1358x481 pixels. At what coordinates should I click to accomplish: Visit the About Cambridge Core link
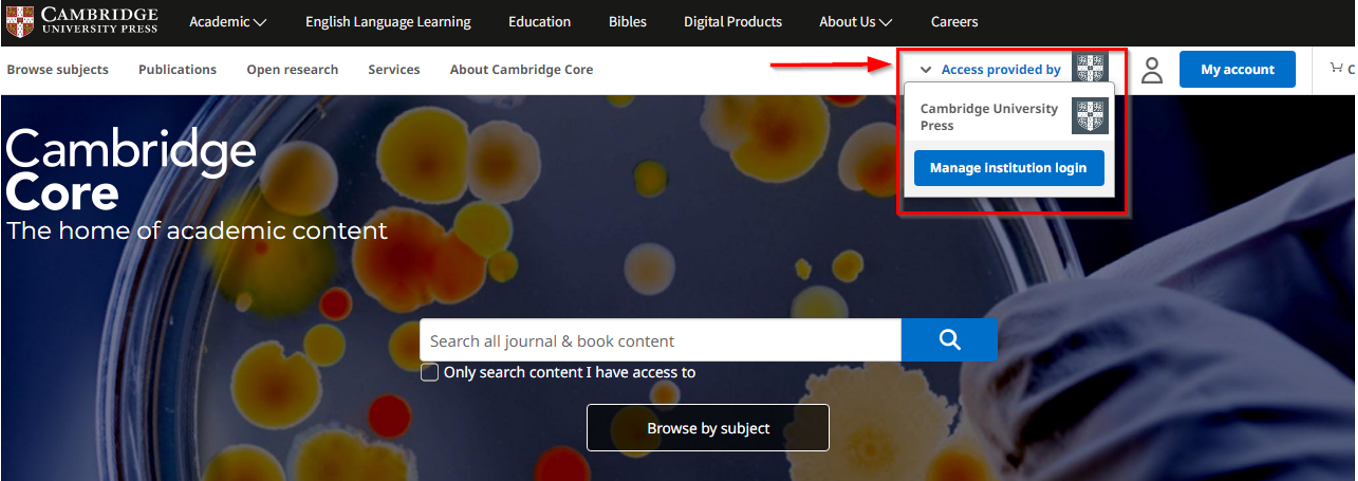click(521, 70)
